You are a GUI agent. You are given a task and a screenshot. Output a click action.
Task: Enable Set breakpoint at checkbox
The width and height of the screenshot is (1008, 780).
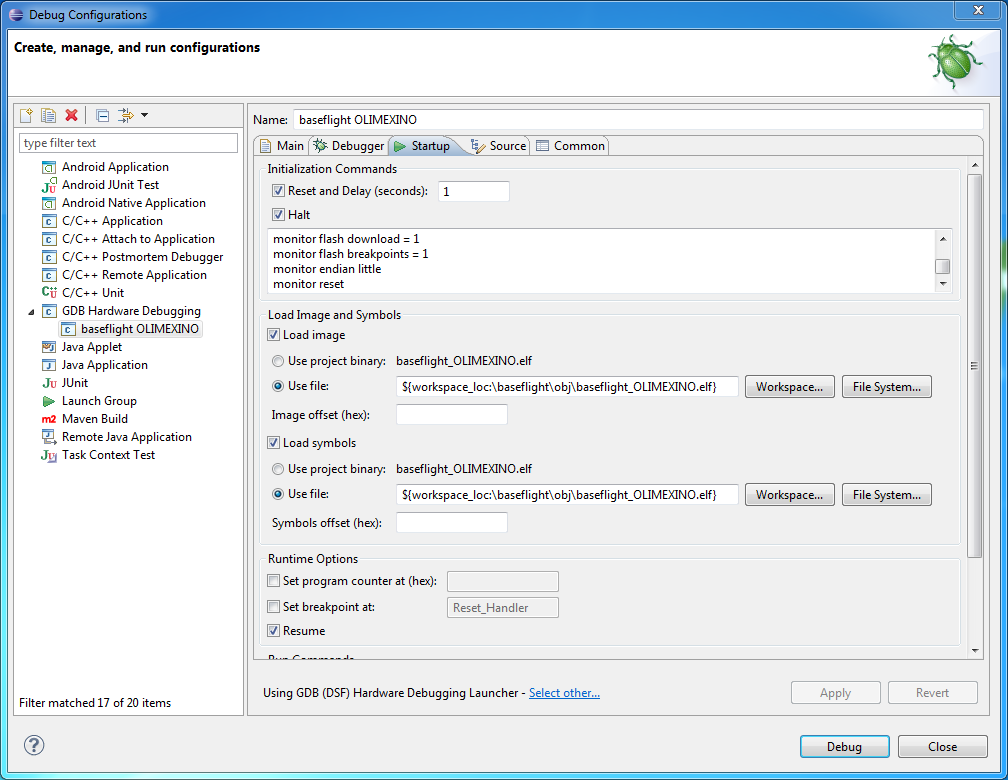pos(274,607)
